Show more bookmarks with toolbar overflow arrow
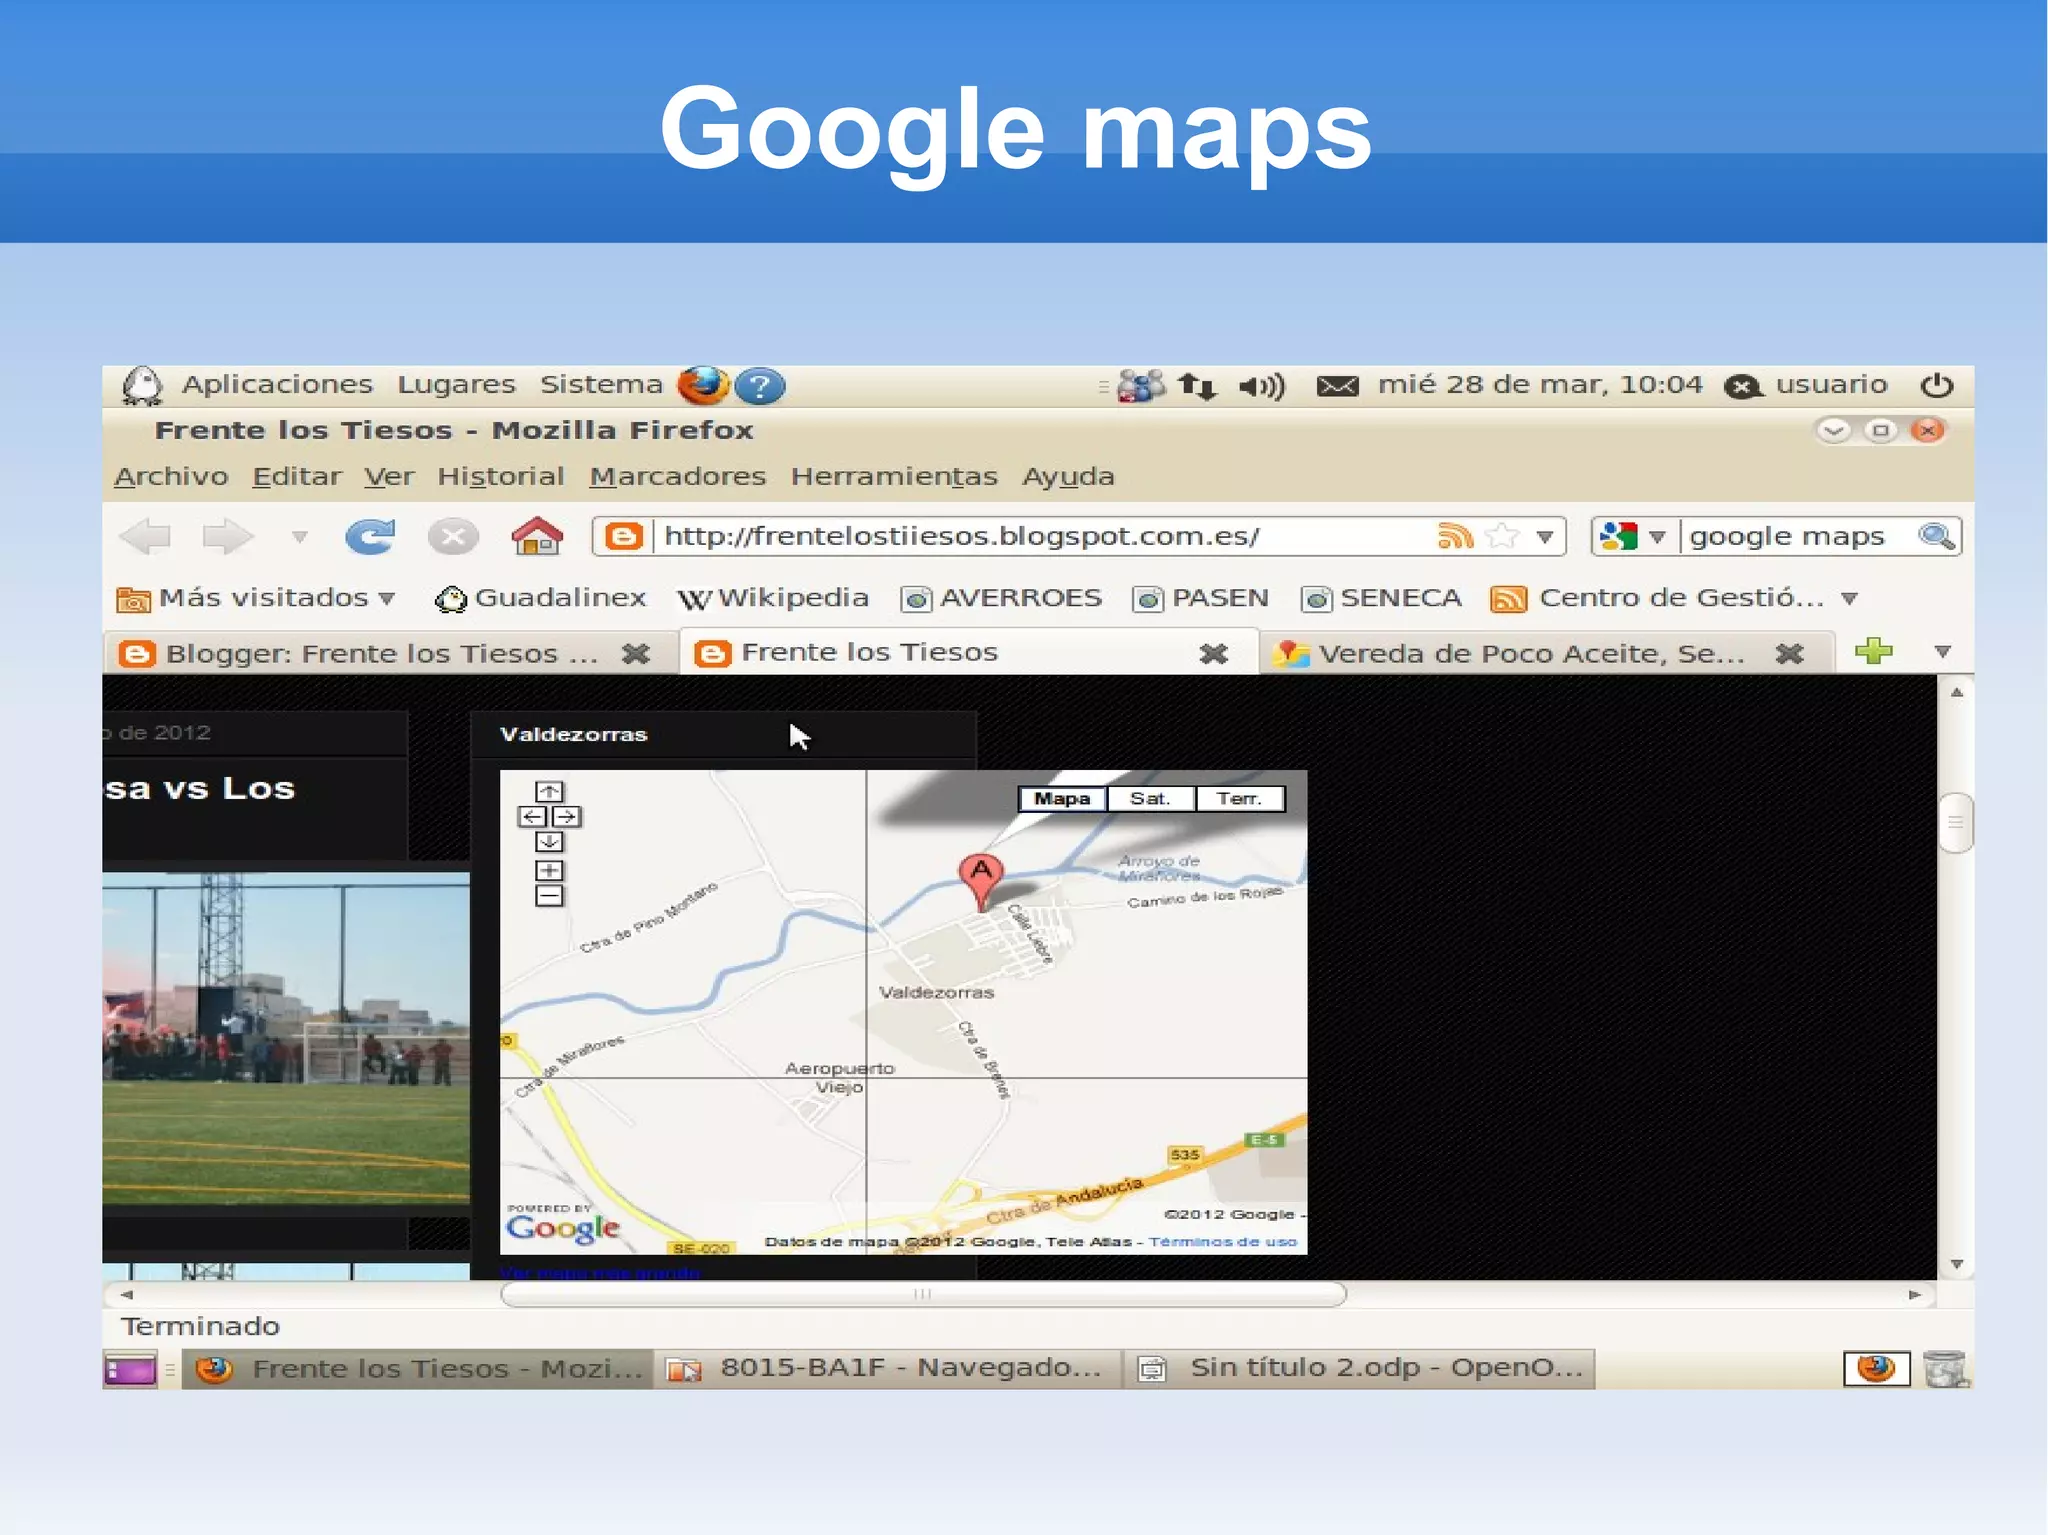This screenshot has width=2048, height=1535. (x=1850, y=598)
